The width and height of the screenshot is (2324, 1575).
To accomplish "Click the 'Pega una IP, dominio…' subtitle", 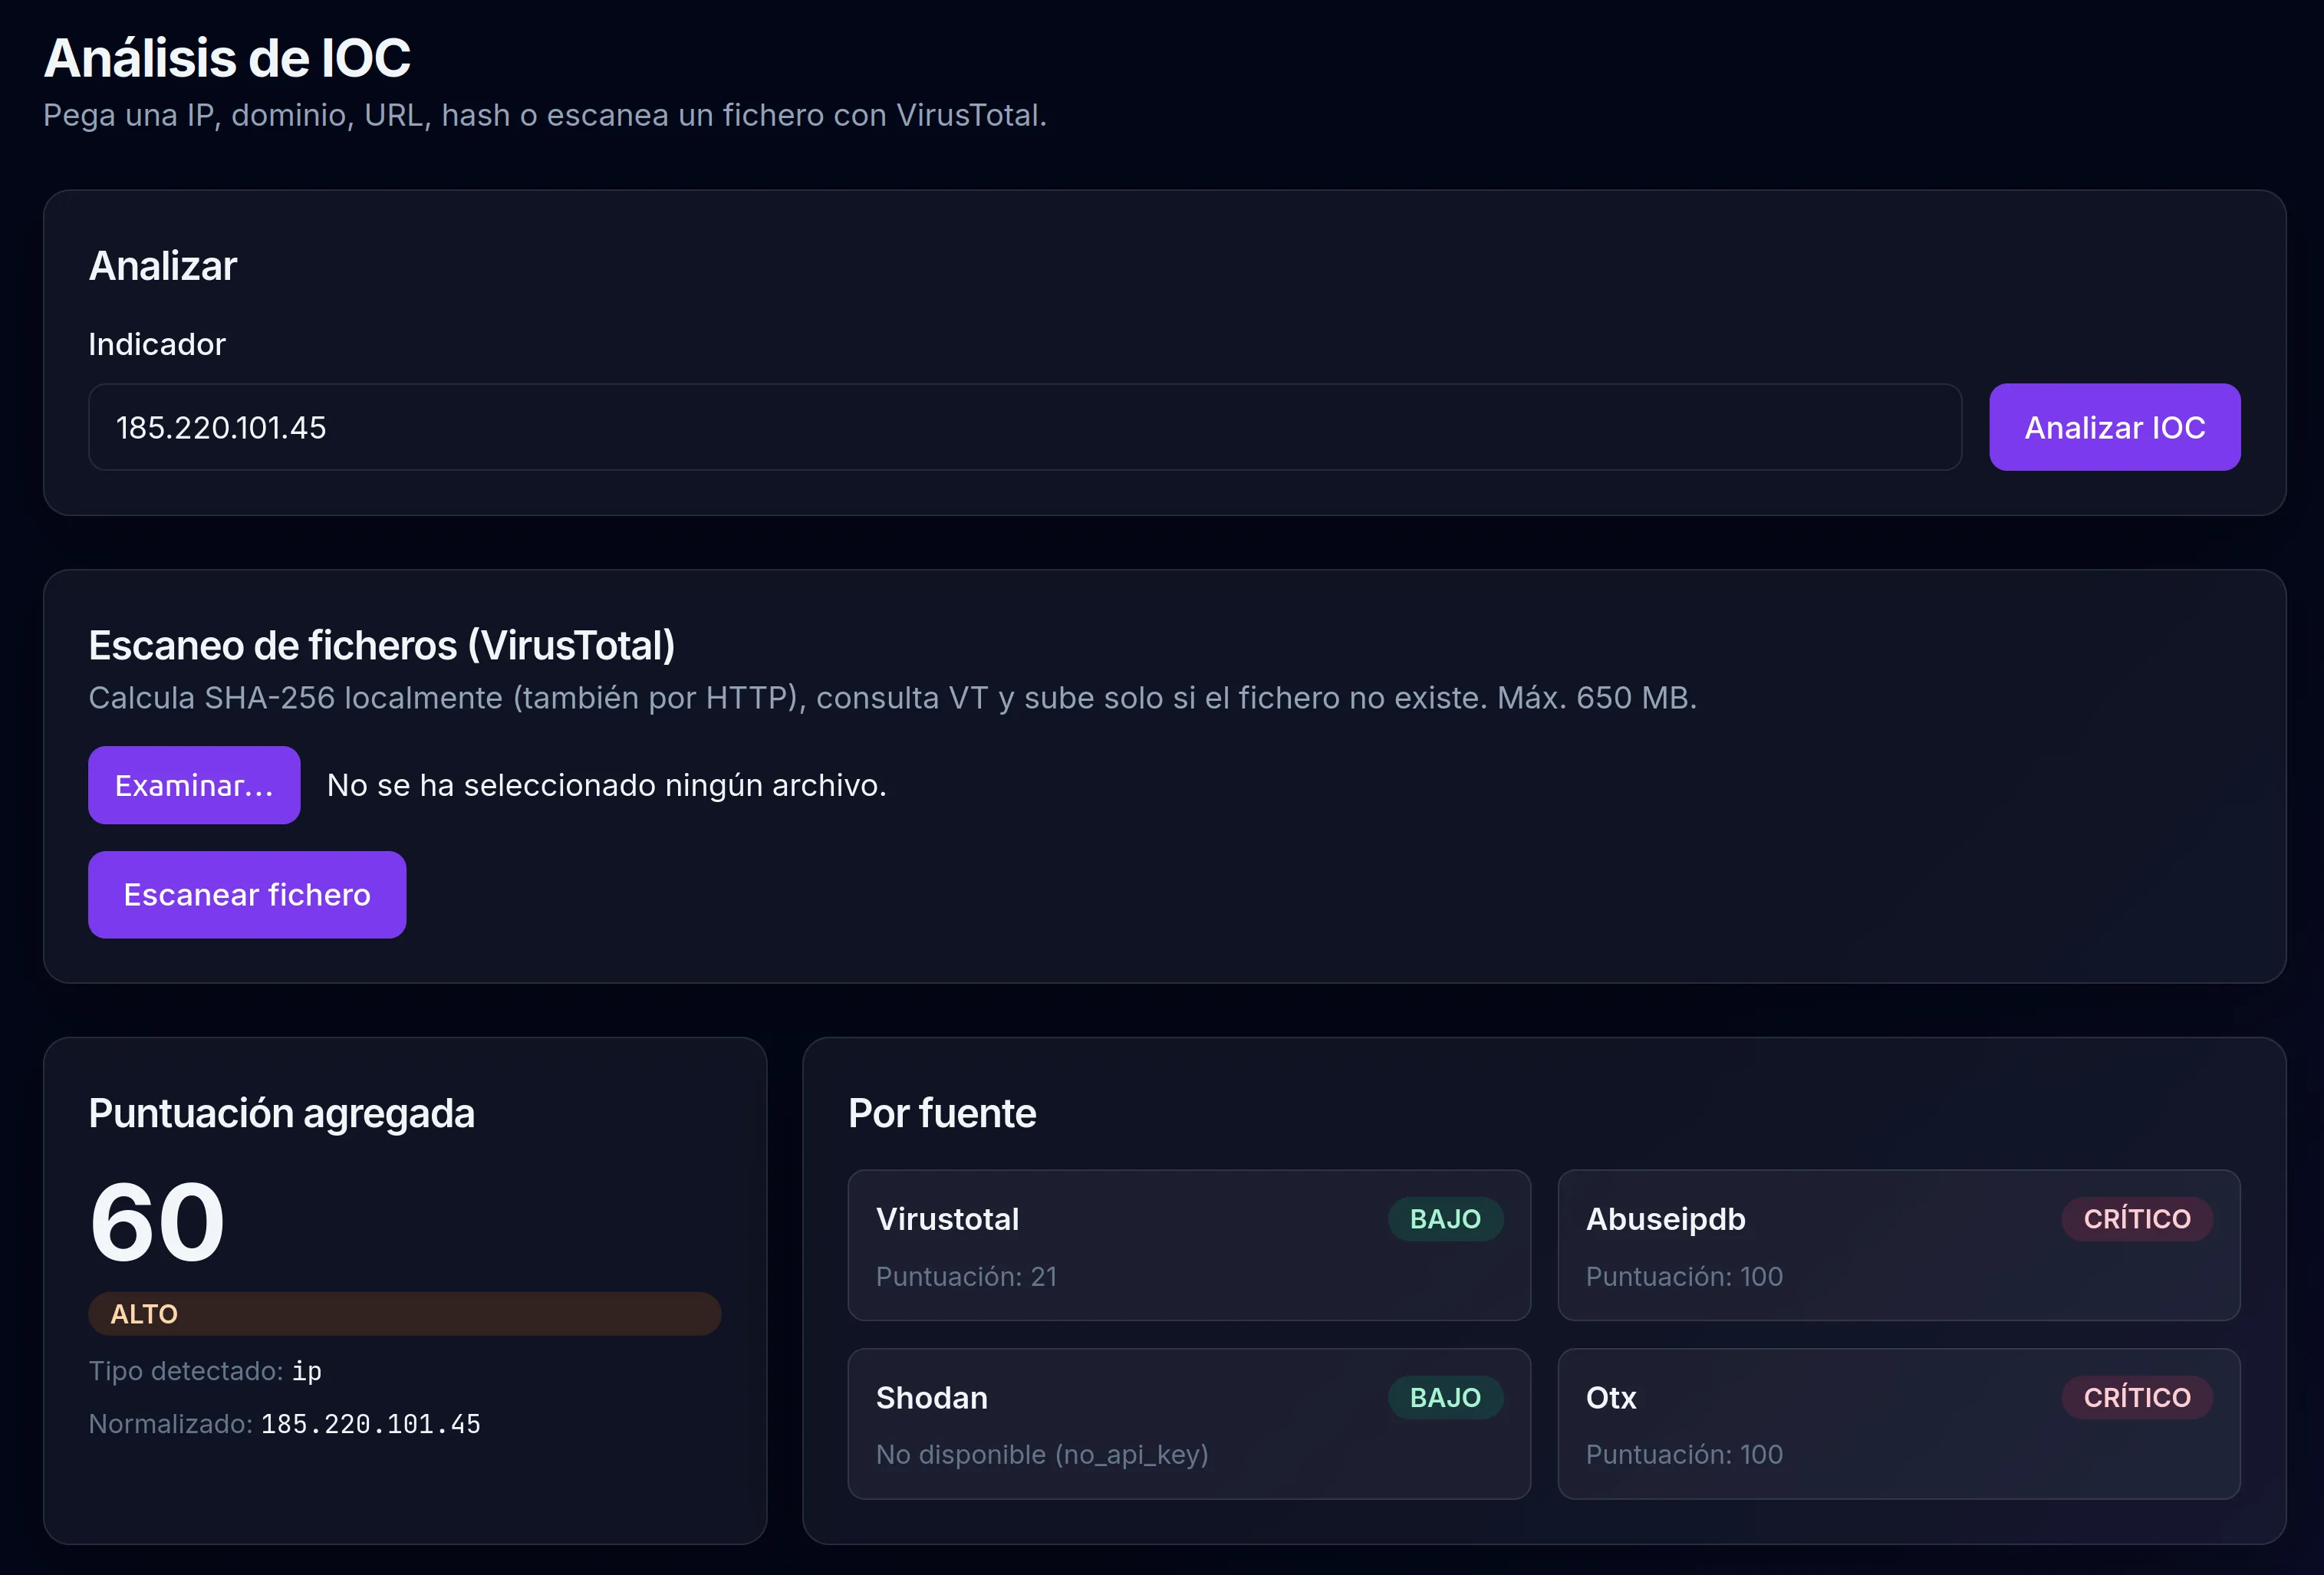I will 545,115.
